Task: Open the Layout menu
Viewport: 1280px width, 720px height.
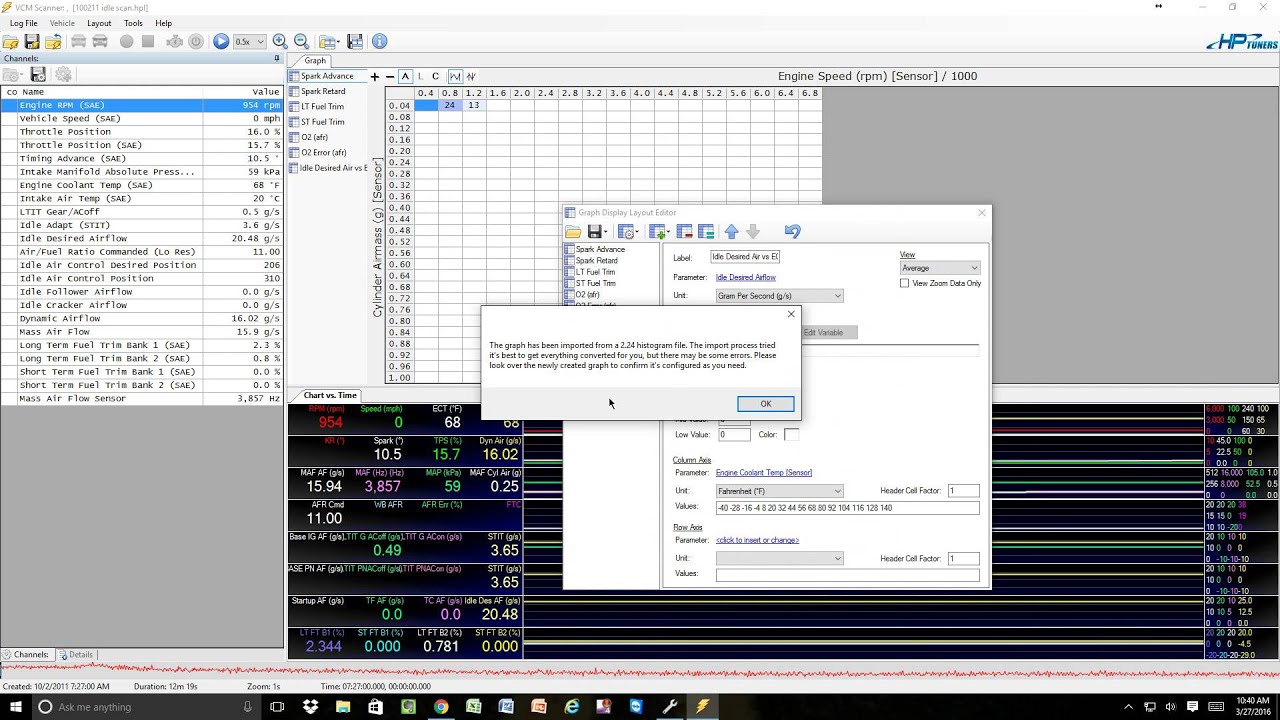Action: [99, 23]
